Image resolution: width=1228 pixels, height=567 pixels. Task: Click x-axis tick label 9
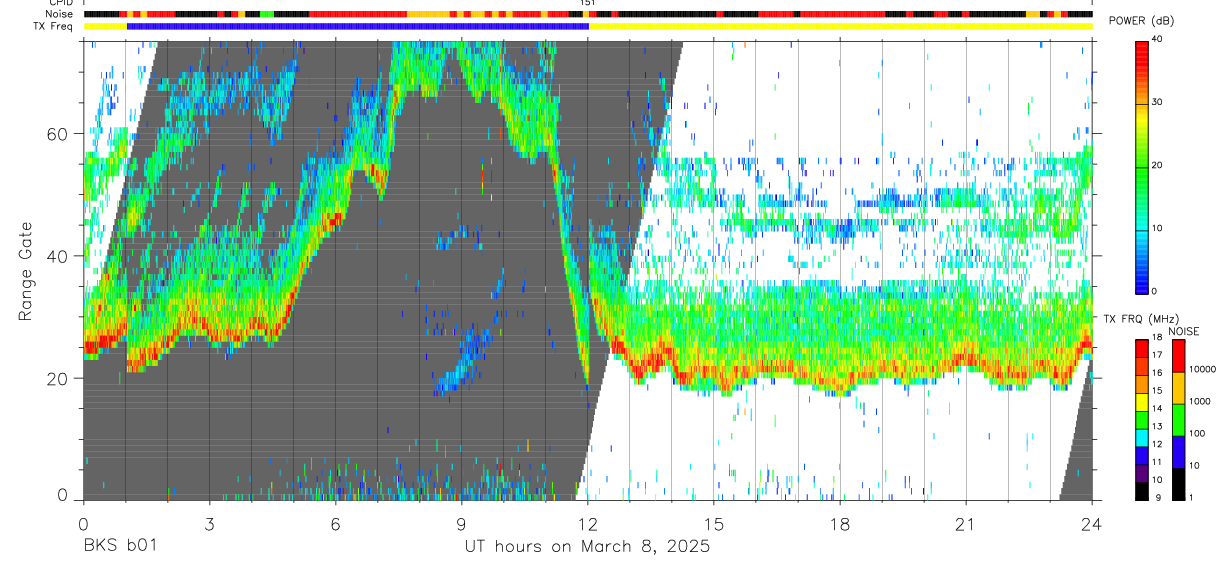coord(461,524)
